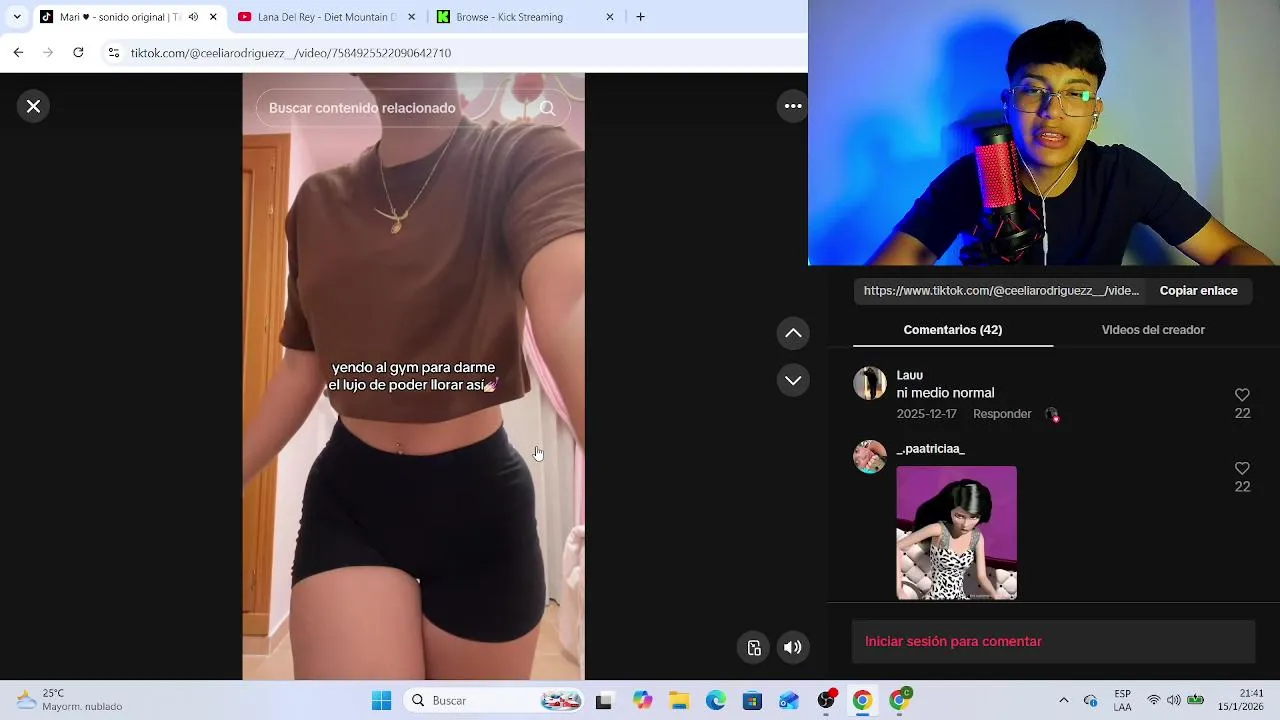
Task: Open Microsoft Edge from the taskbar
Action: [x=716, y=701]
